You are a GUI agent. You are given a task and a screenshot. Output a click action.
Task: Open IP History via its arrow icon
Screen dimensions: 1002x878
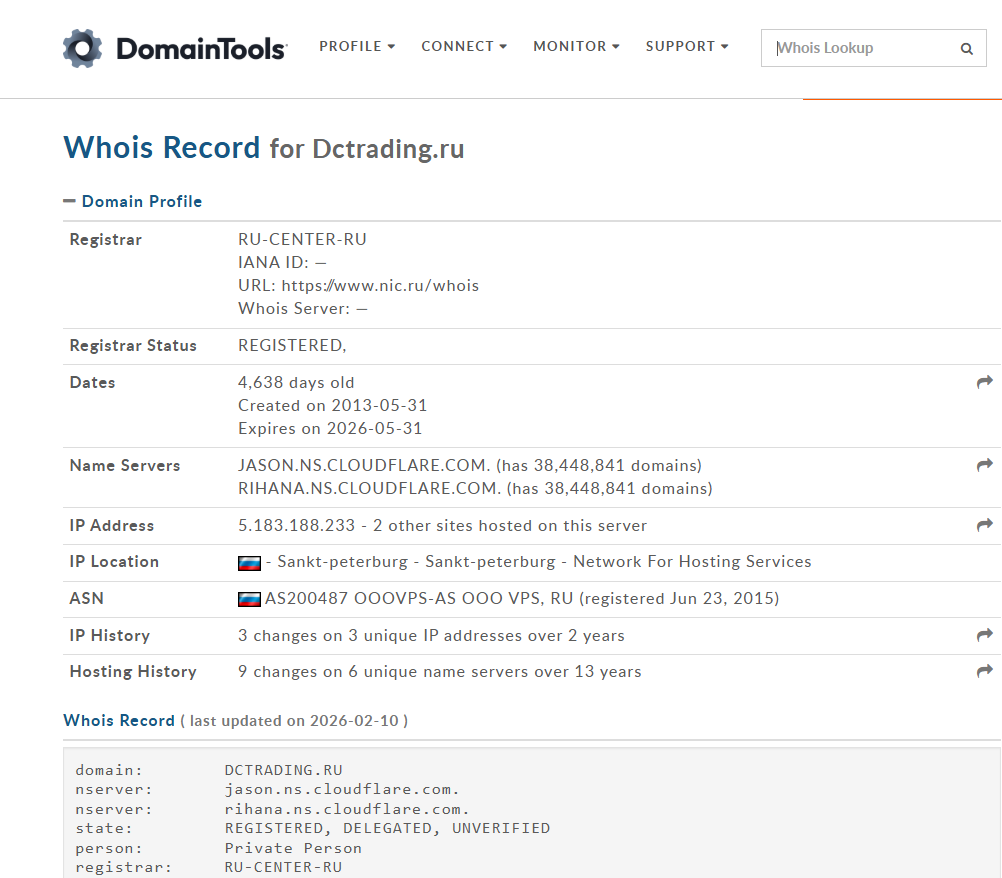(985, 635)
